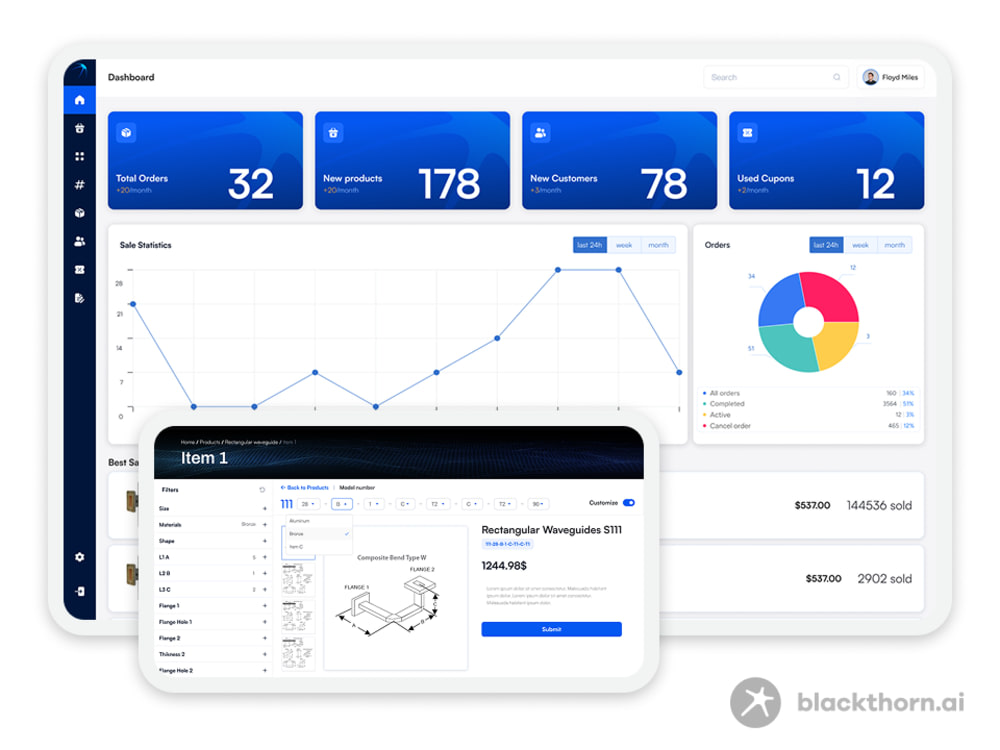Expand the Materials filter plus sign
This screenshot has height=750, width=1000.
coord(265,525)
